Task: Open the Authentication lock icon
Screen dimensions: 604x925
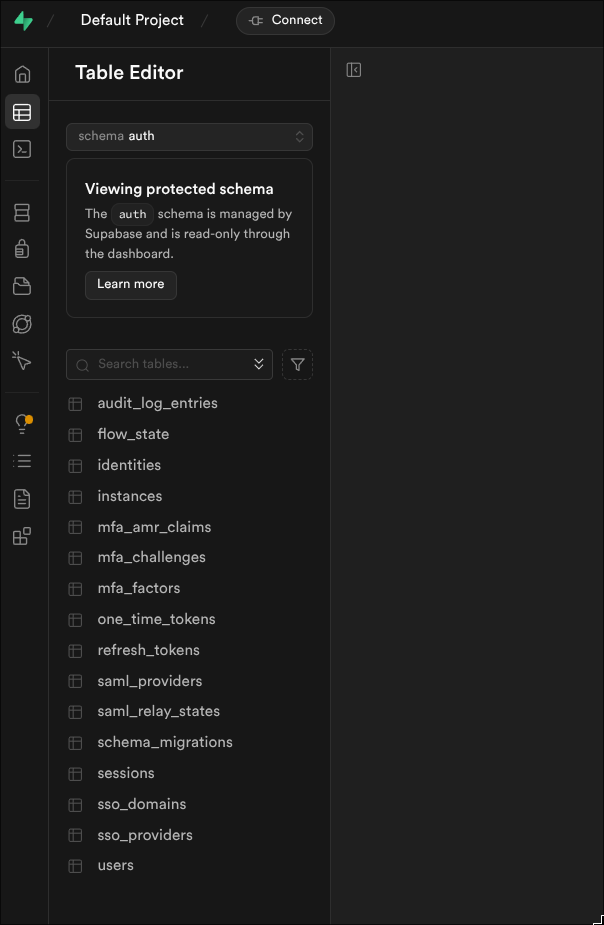Action: (x=22, y=249)
